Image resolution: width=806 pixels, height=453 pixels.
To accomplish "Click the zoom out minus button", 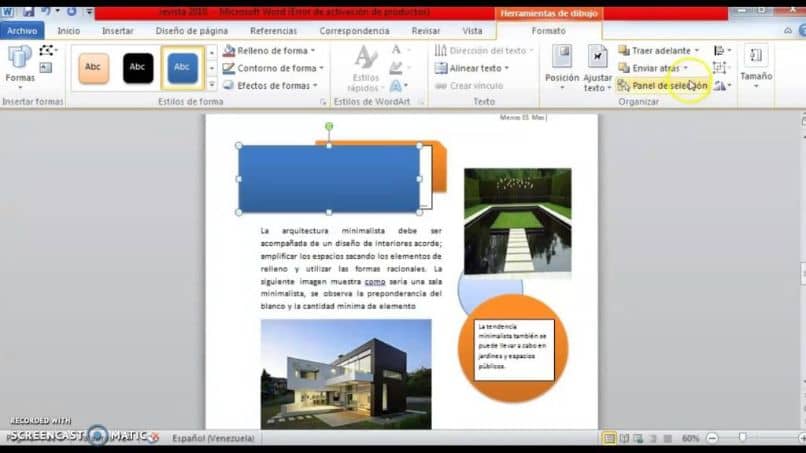I will click(712, 438).
